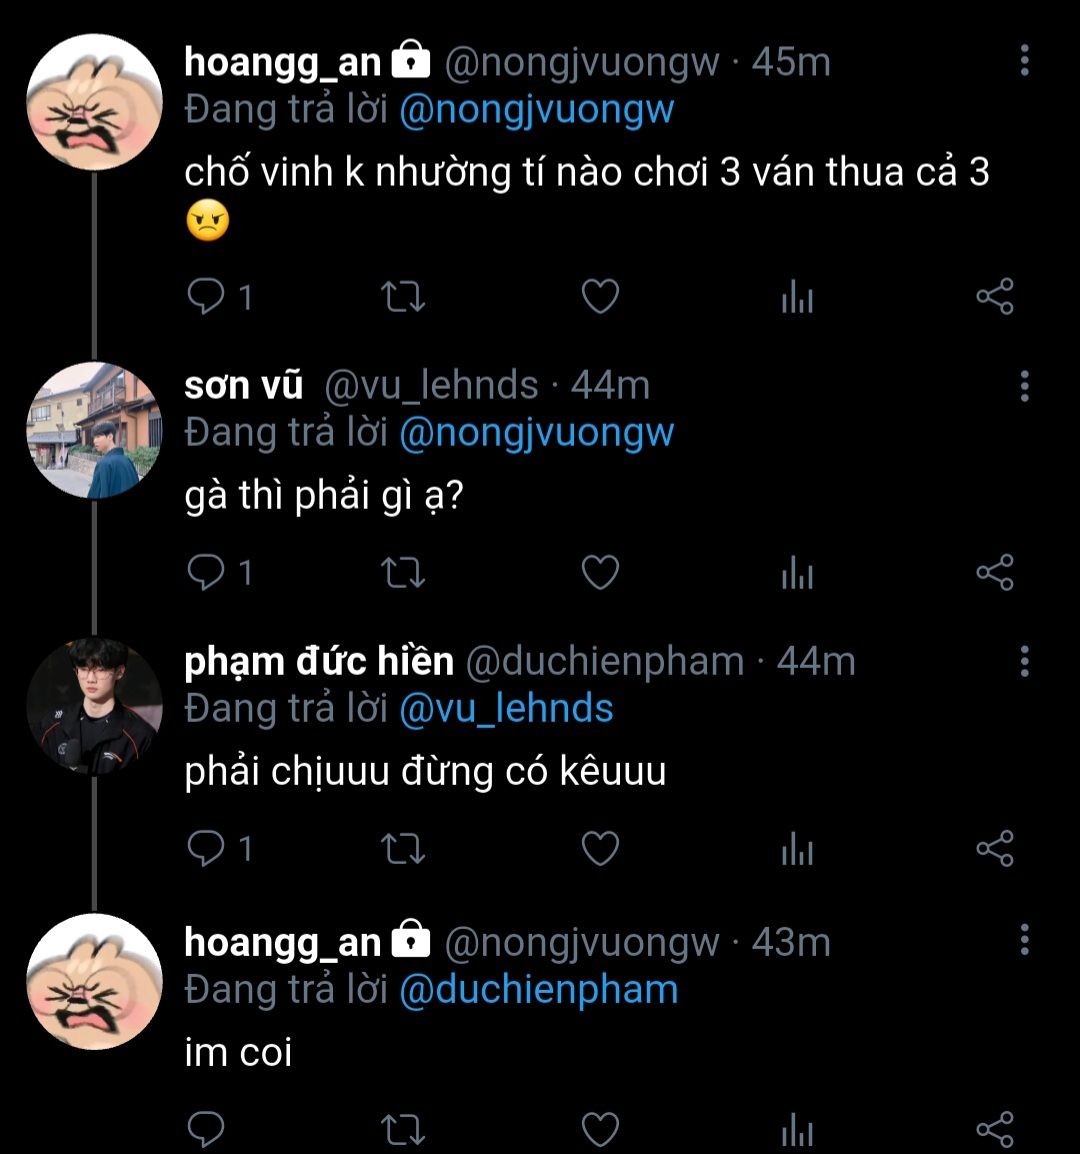
Task: Like the "im coi" reply
Action: tap(600, 1129)
